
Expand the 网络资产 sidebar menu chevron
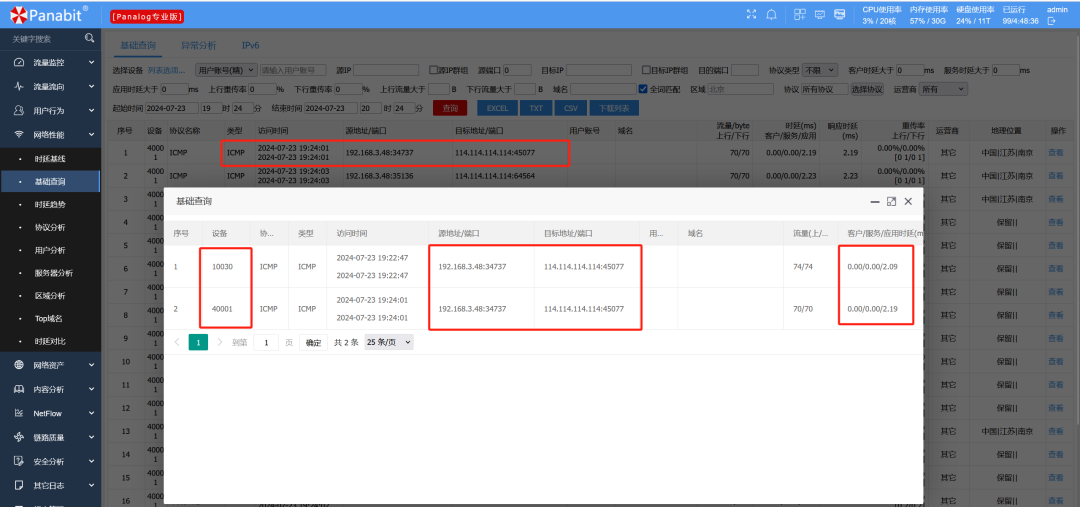(92, 365)
